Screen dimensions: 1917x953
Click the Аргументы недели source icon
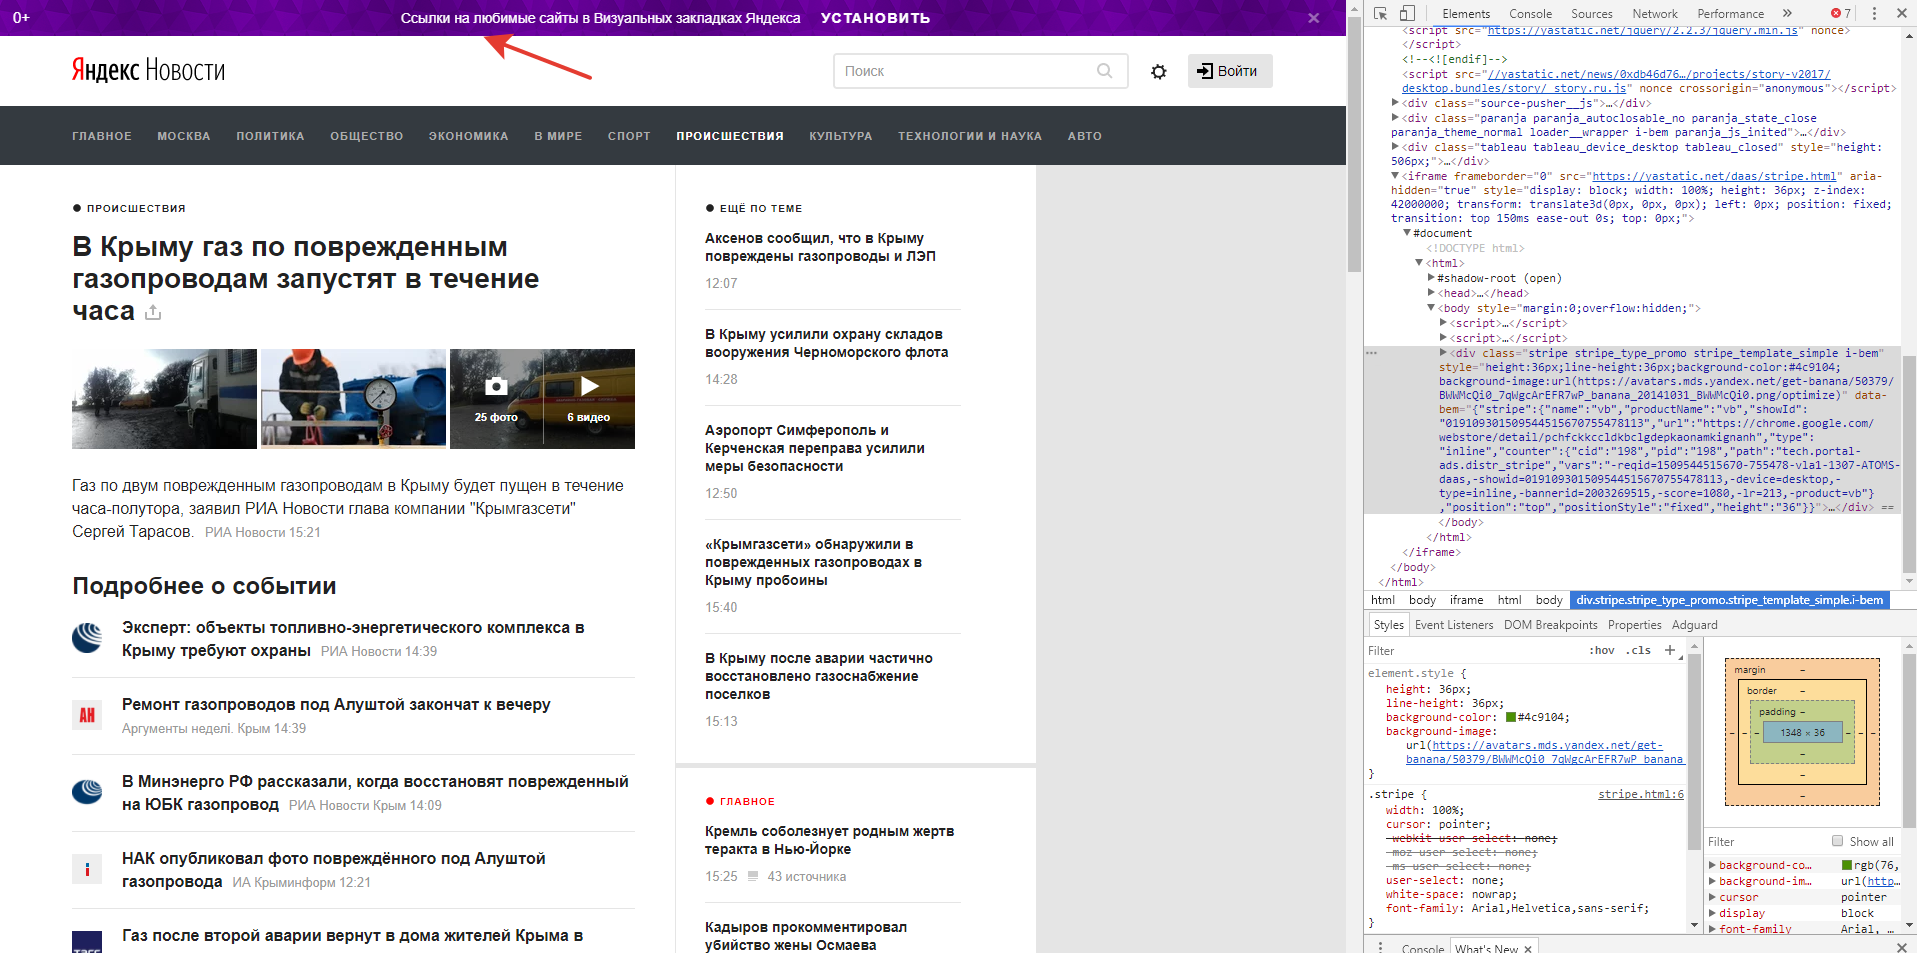click(x=87, y=715)
